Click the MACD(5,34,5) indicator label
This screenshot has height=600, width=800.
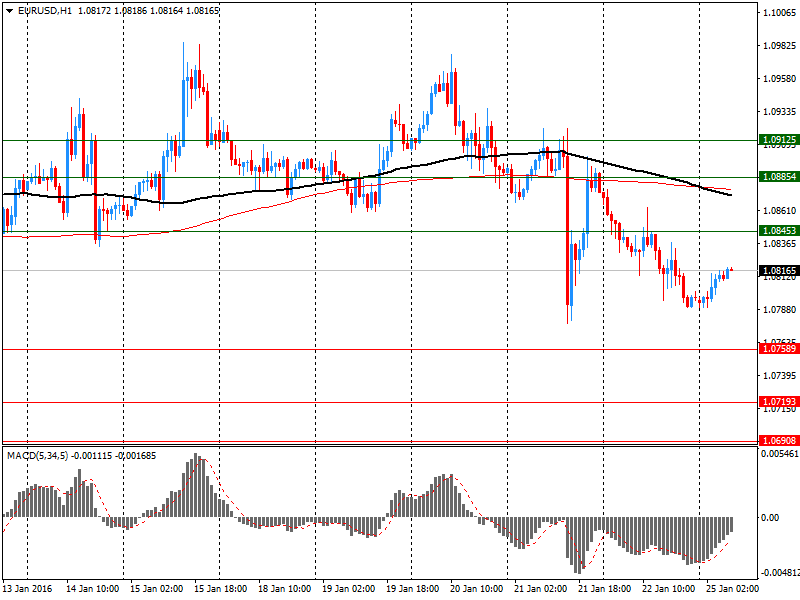click(37, 456)
